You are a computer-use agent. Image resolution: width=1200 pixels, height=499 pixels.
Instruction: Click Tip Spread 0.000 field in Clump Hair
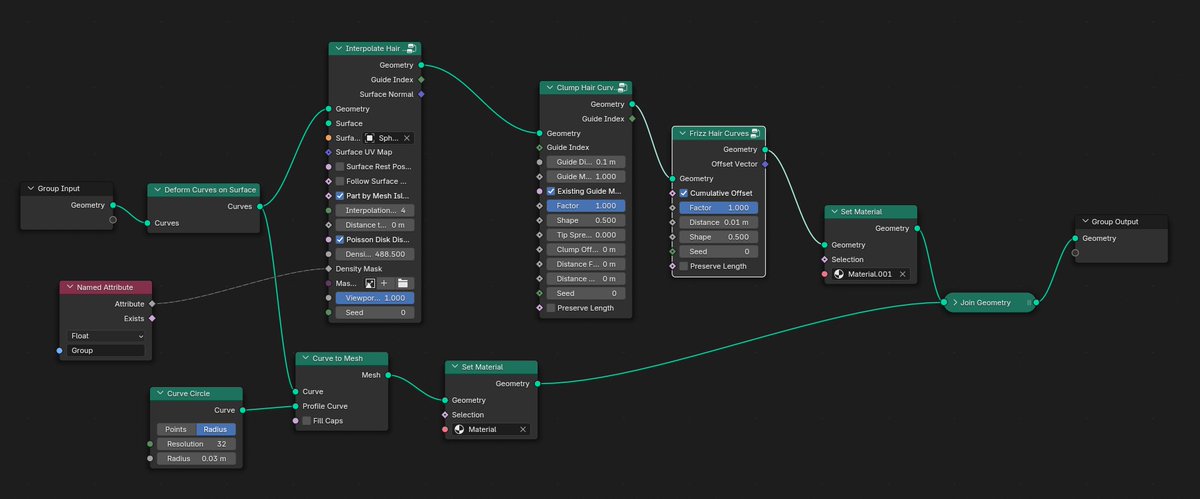pos(586,235)
